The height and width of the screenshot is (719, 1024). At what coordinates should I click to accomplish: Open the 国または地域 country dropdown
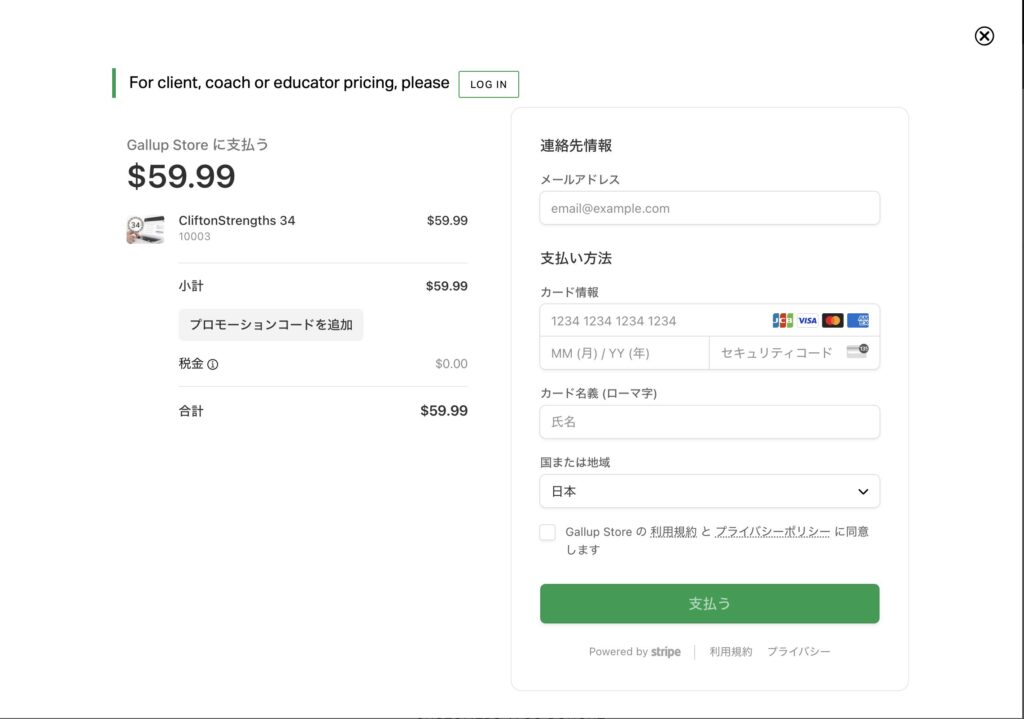coord(710,491)
